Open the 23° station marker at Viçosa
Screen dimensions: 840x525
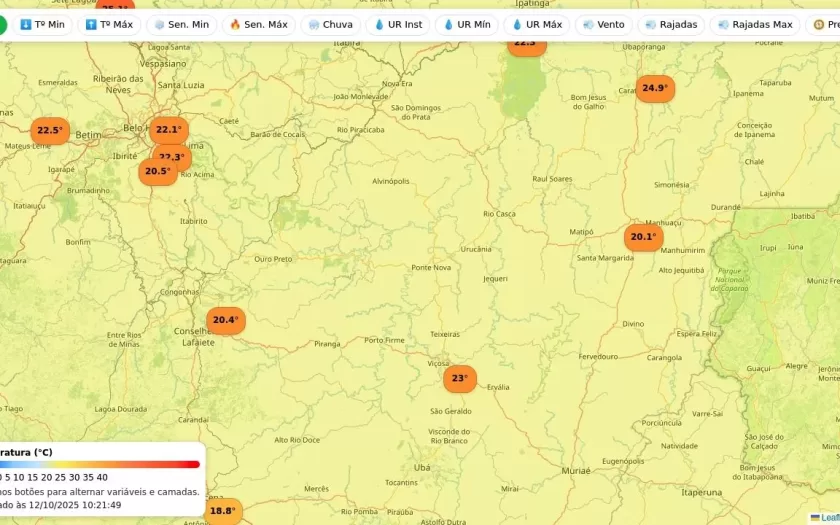click(460, 378)
